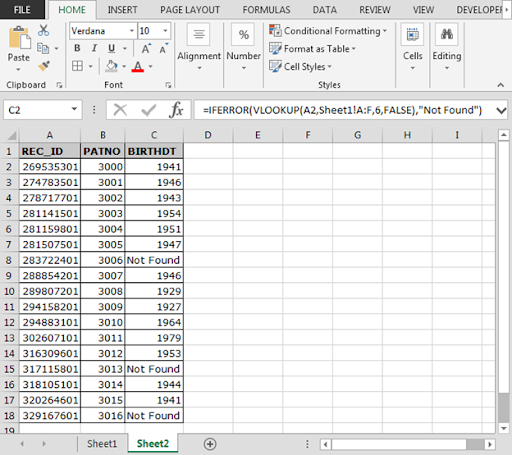Switch to the INSERT tab
The image size is (512, 455).
pyautogui.click(x=122, y=10)
